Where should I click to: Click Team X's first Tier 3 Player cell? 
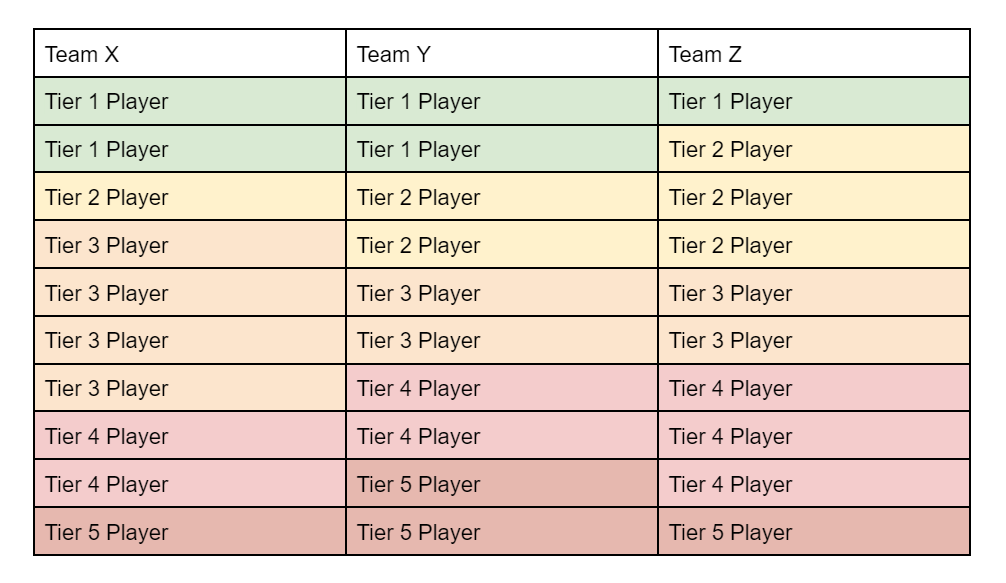point(190,244)
